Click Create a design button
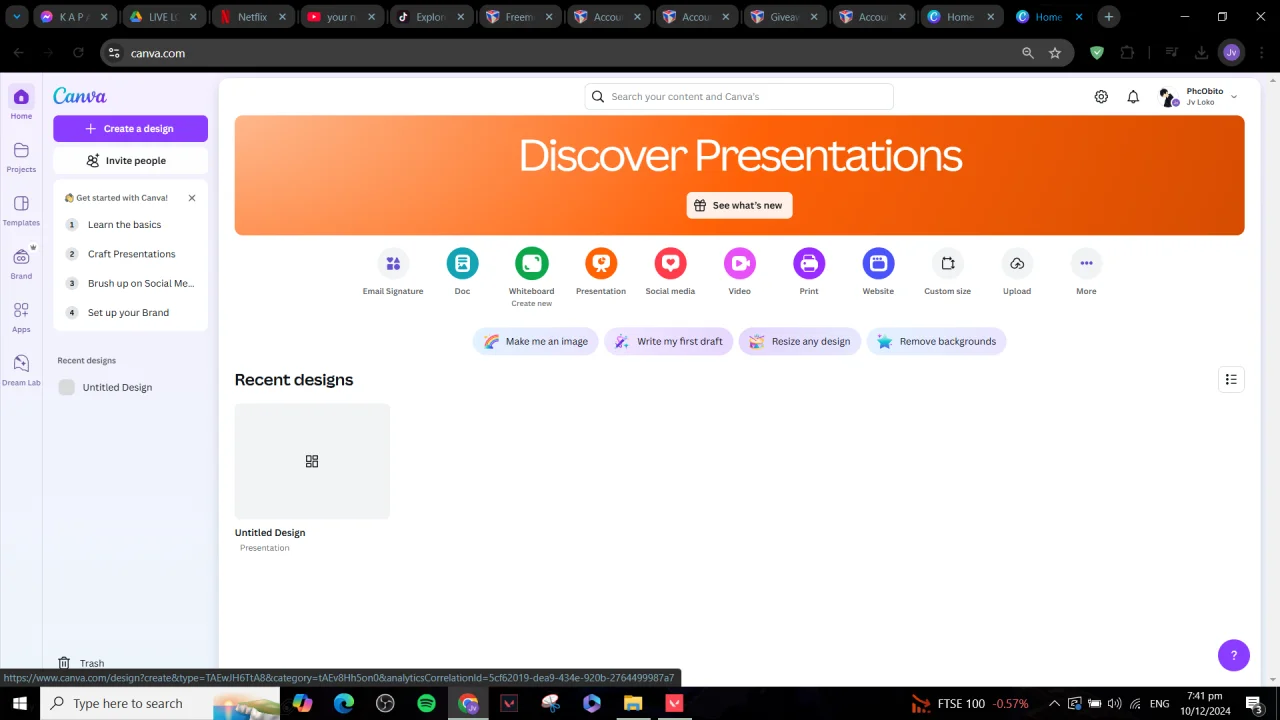This screenshot has width=1280, height=720. (x=130, y=128)
